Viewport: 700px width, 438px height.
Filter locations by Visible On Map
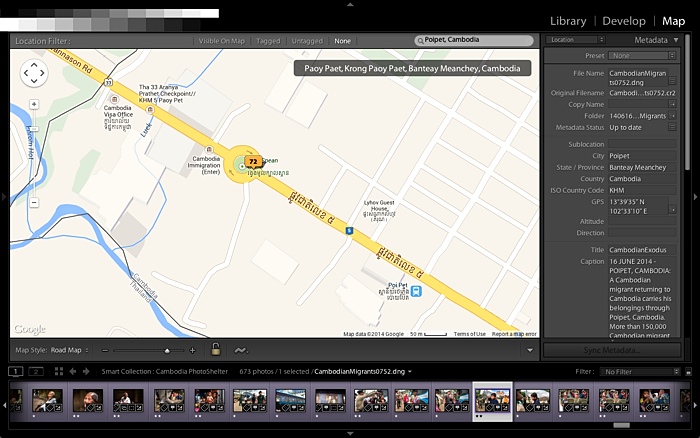[221, 41]
